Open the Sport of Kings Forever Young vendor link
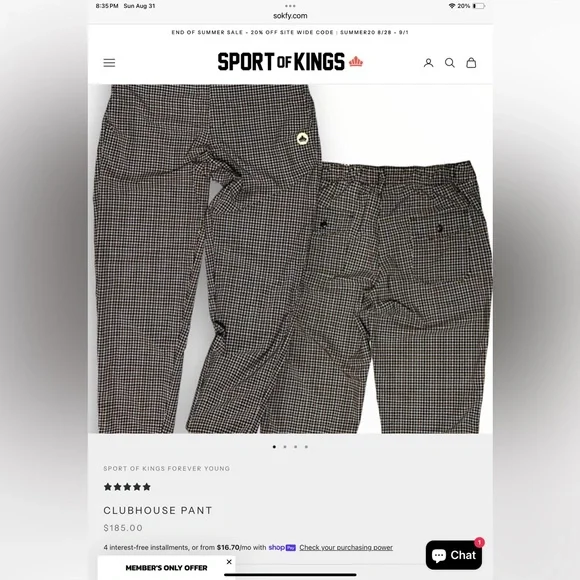The image size is (580, 580). click(166, 469)
